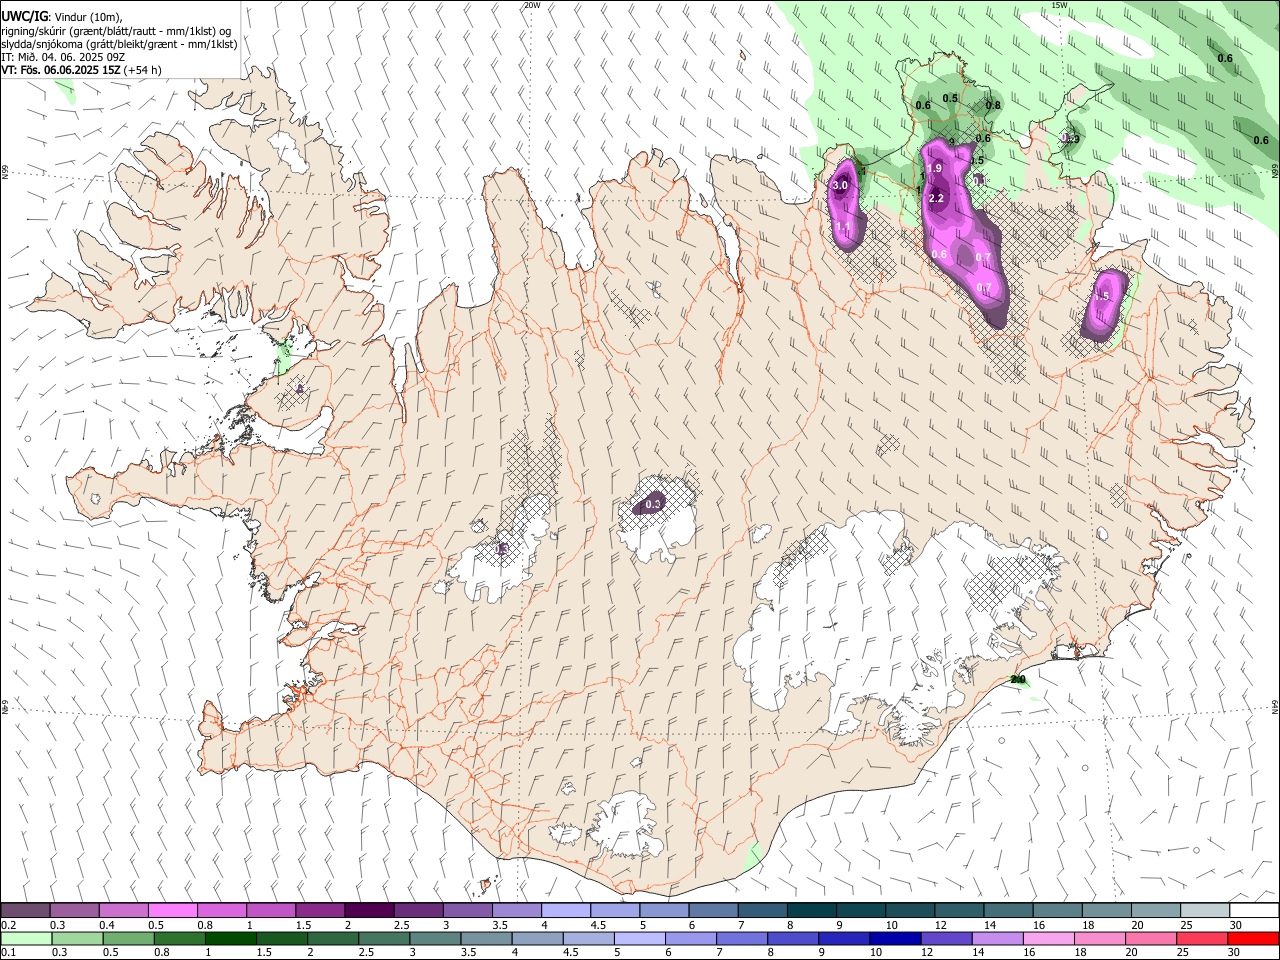Click the 0.8 precipitation value in the north

point(993,105)
